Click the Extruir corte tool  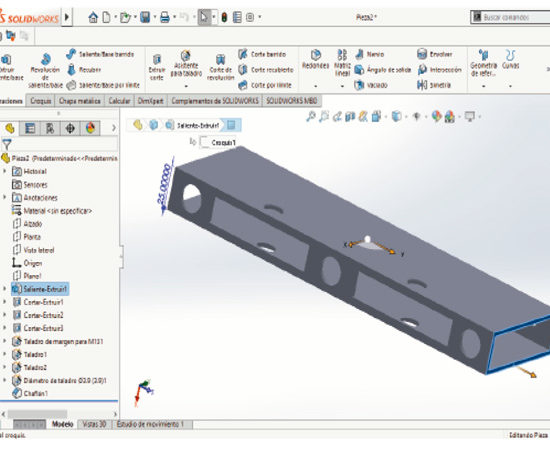tap(156, 67)
